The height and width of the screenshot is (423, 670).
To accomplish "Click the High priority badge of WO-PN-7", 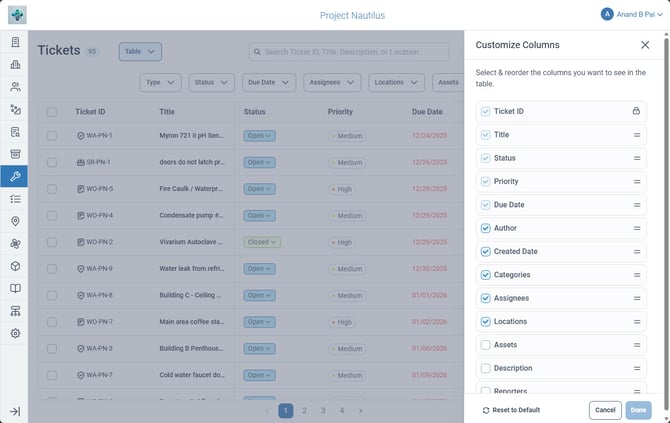I will click(x=342, y=322).
